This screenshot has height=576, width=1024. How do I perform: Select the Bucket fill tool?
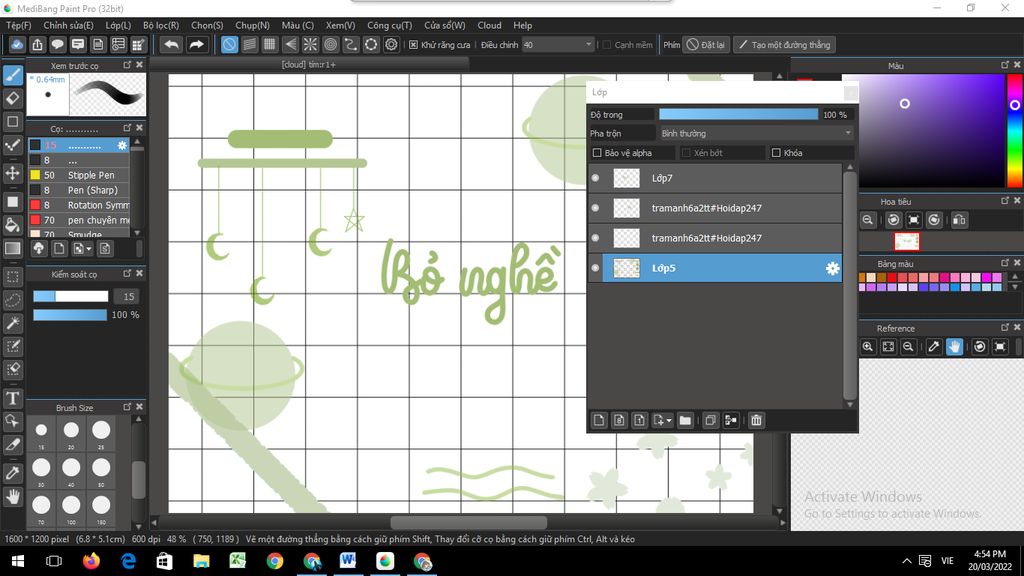tap(12, 225)
